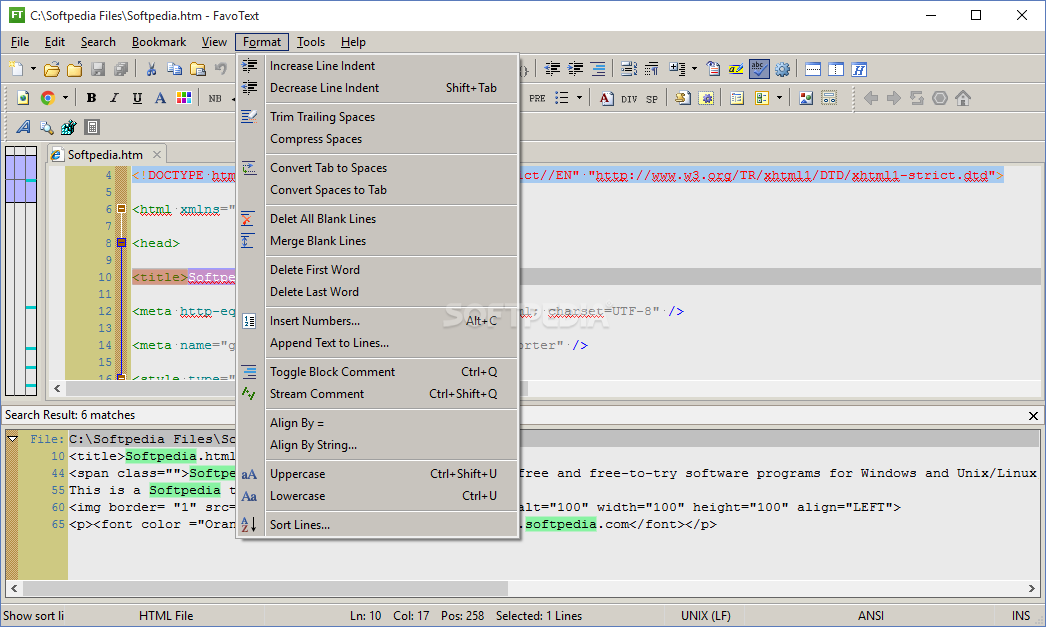Insert non-breaking space with NB button

click(215, 98)
